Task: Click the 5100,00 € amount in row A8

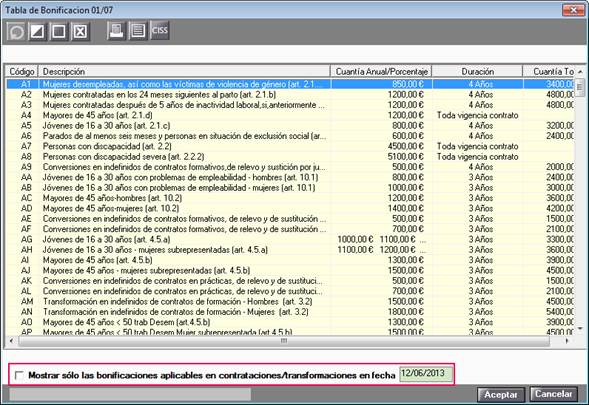Action: point(405,157)
